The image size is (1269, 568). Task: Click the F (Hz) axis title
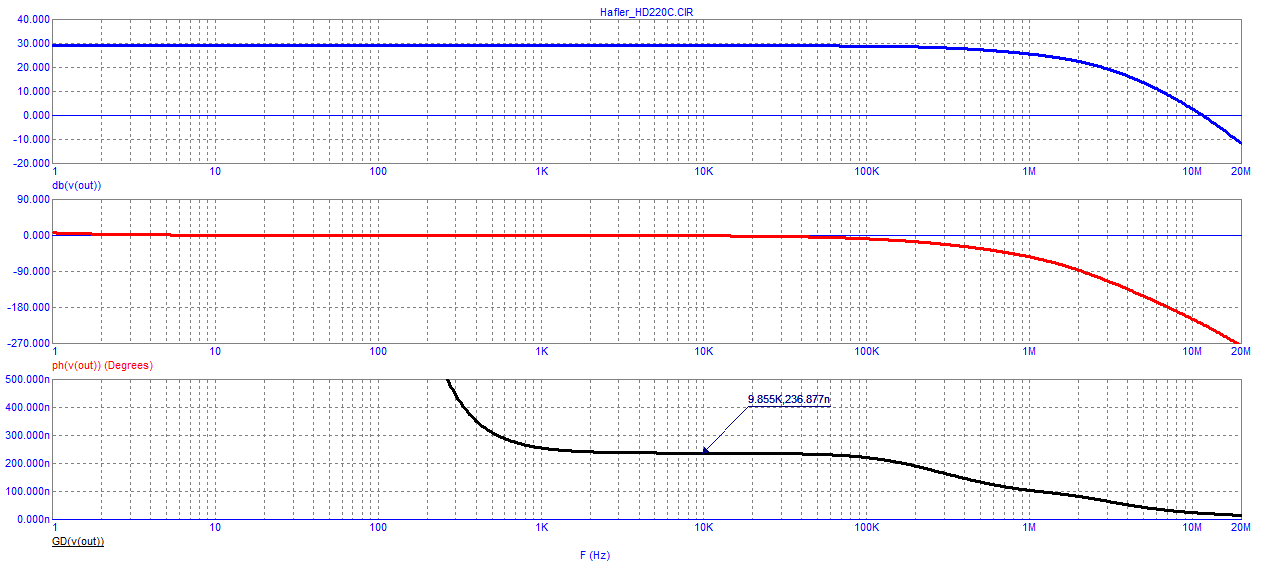tap(594, 555)
